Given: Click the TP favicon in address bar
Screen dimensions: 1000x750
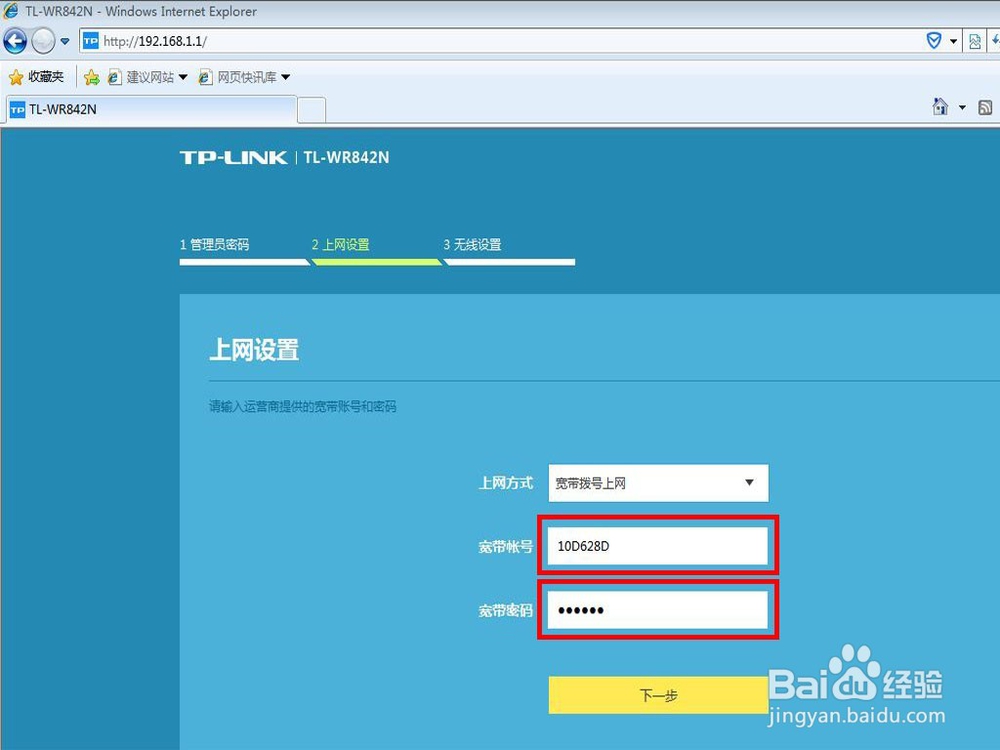Looking at the screenshot, I should pyautogui.click(x=91, y=41).
